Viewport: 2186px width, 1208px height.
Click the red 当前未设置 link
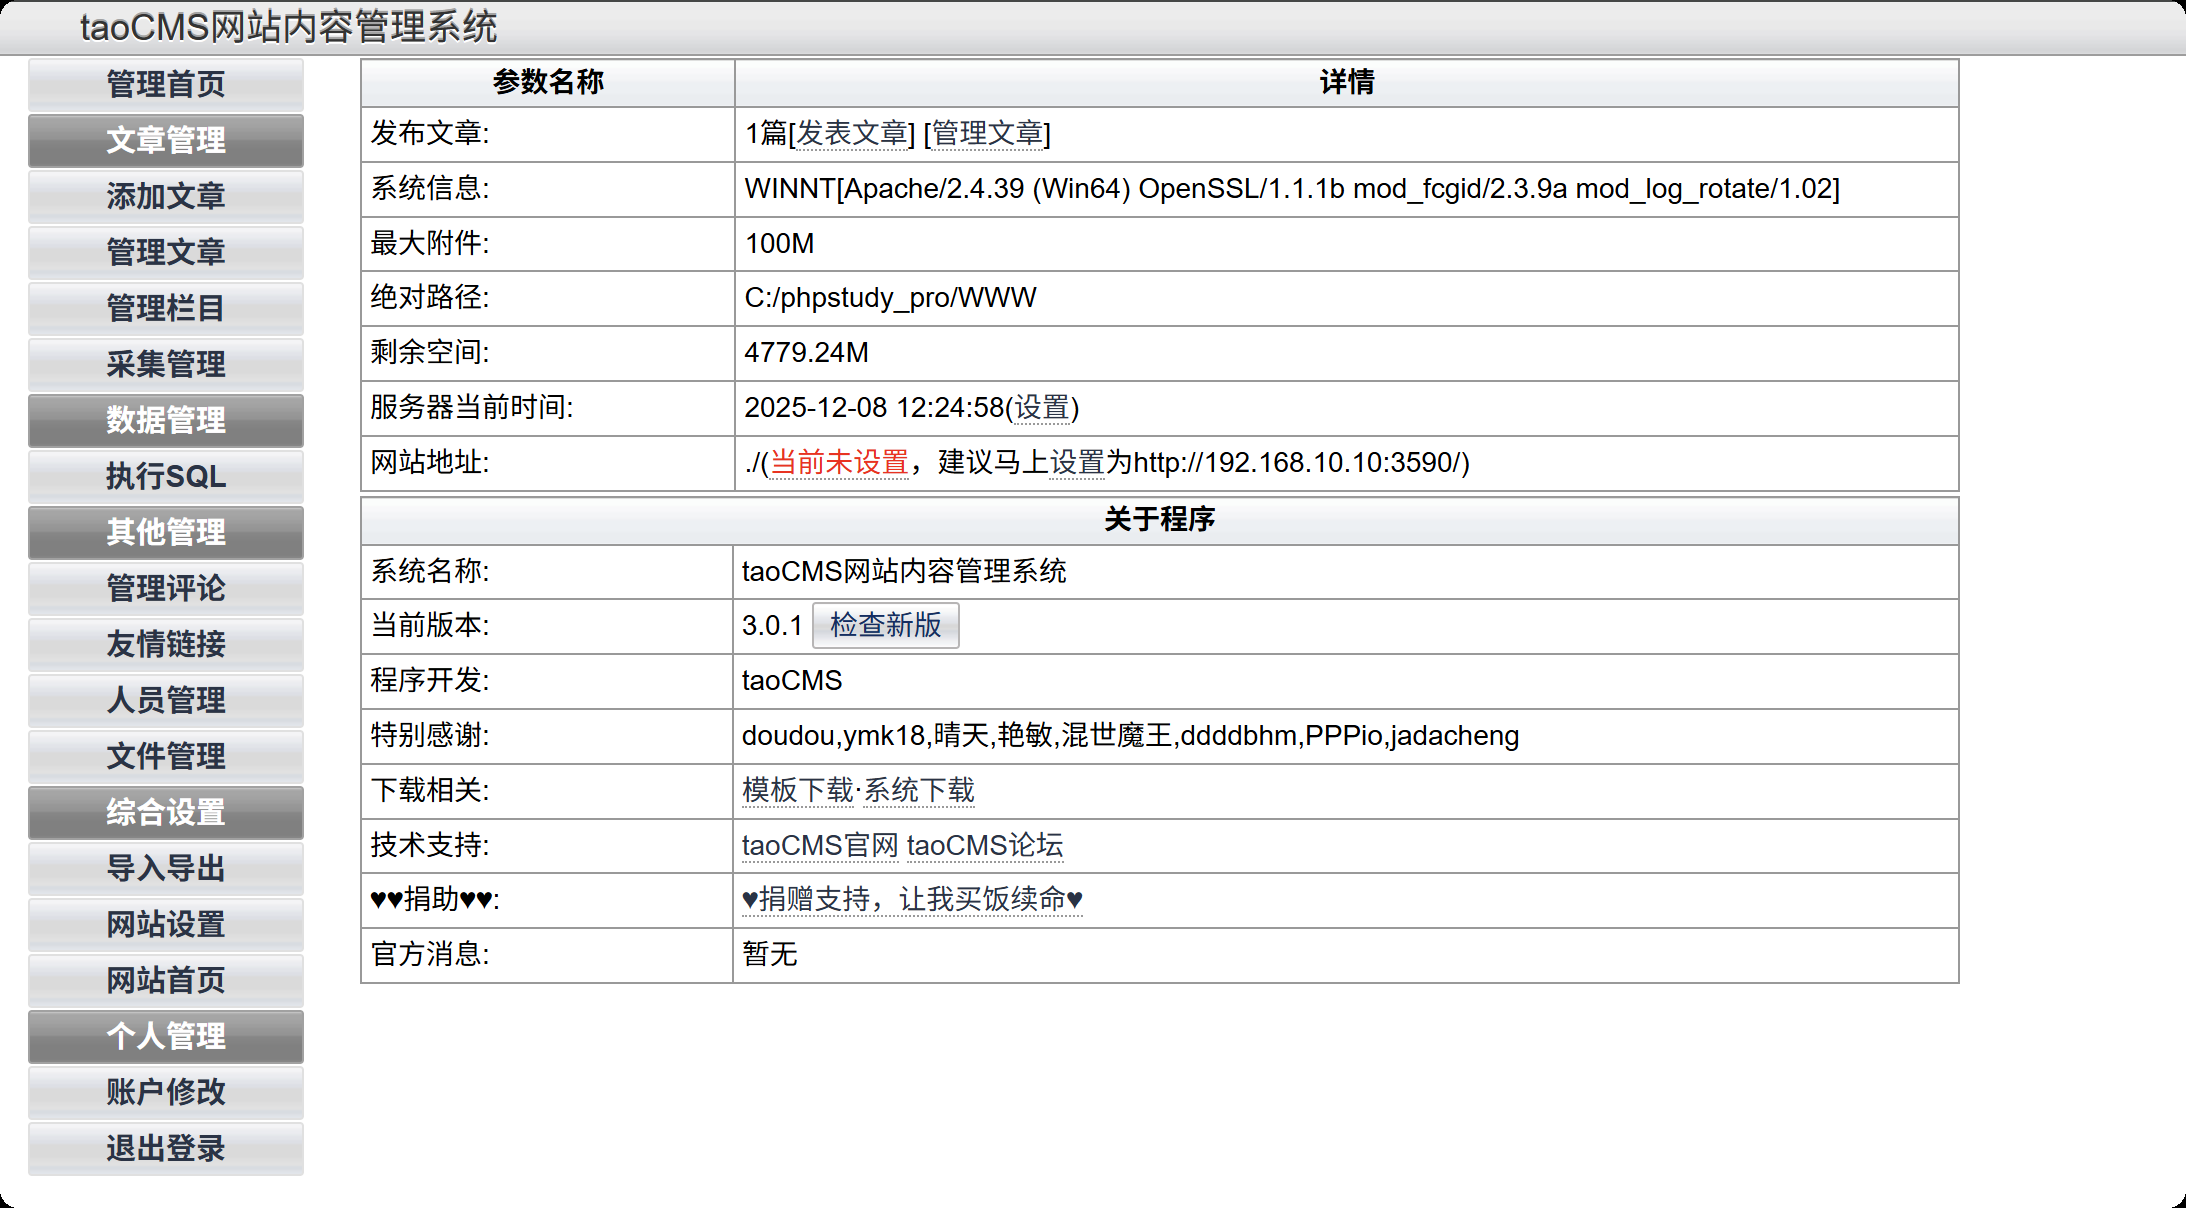839,463
